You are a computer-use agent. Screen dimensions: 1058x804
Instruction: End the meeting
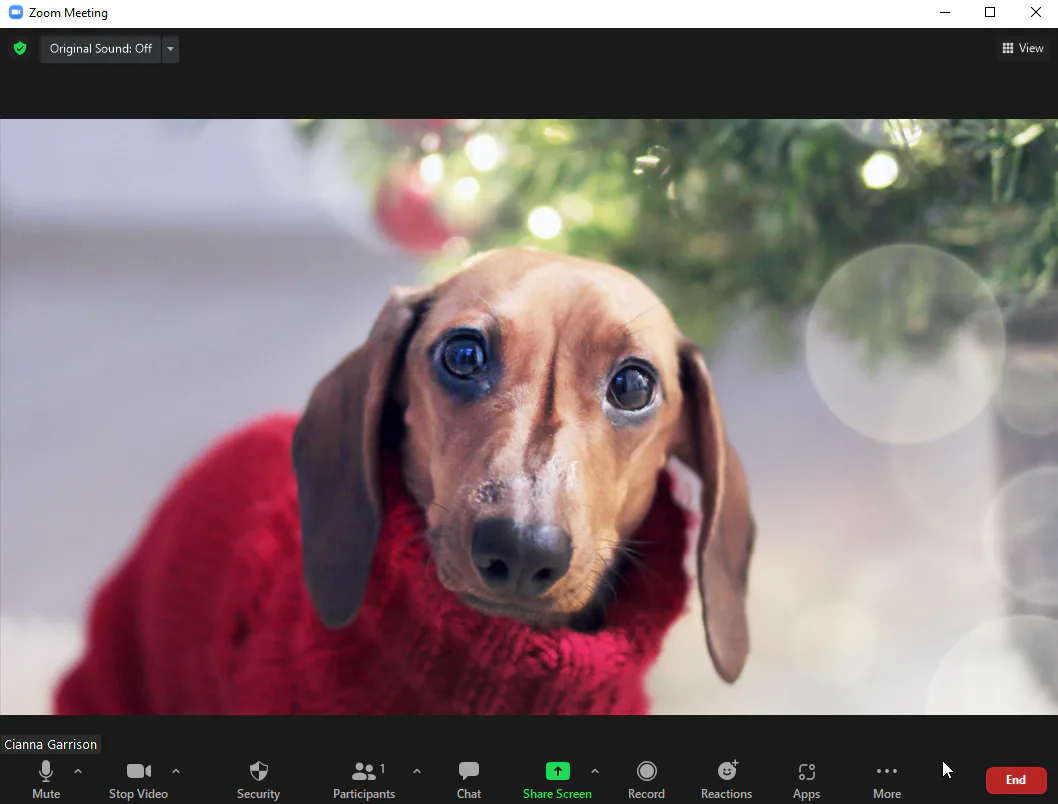[x=1016, y=780]
